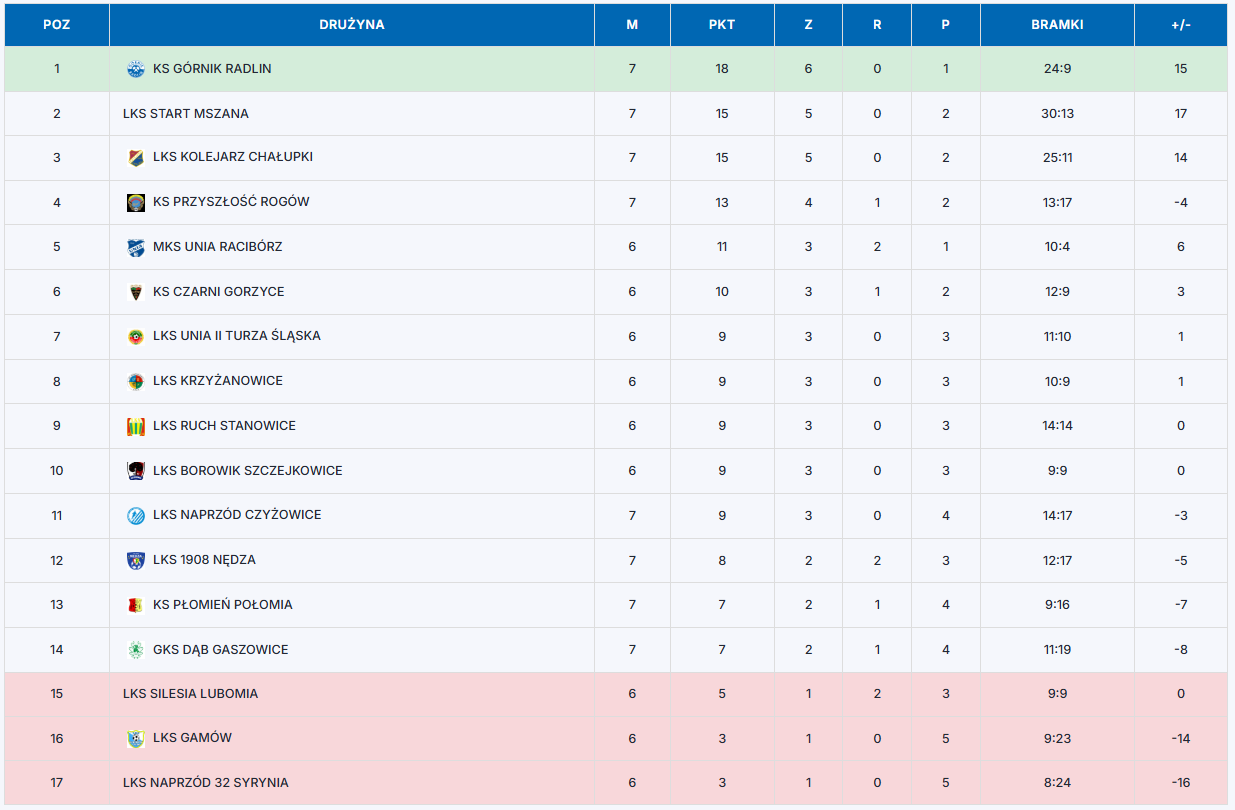Image resolution: width=1235 pixels, height=810 pixels.
Task: Select the KS Płomień Połomia crest
Action: click(x=136, y=605)
